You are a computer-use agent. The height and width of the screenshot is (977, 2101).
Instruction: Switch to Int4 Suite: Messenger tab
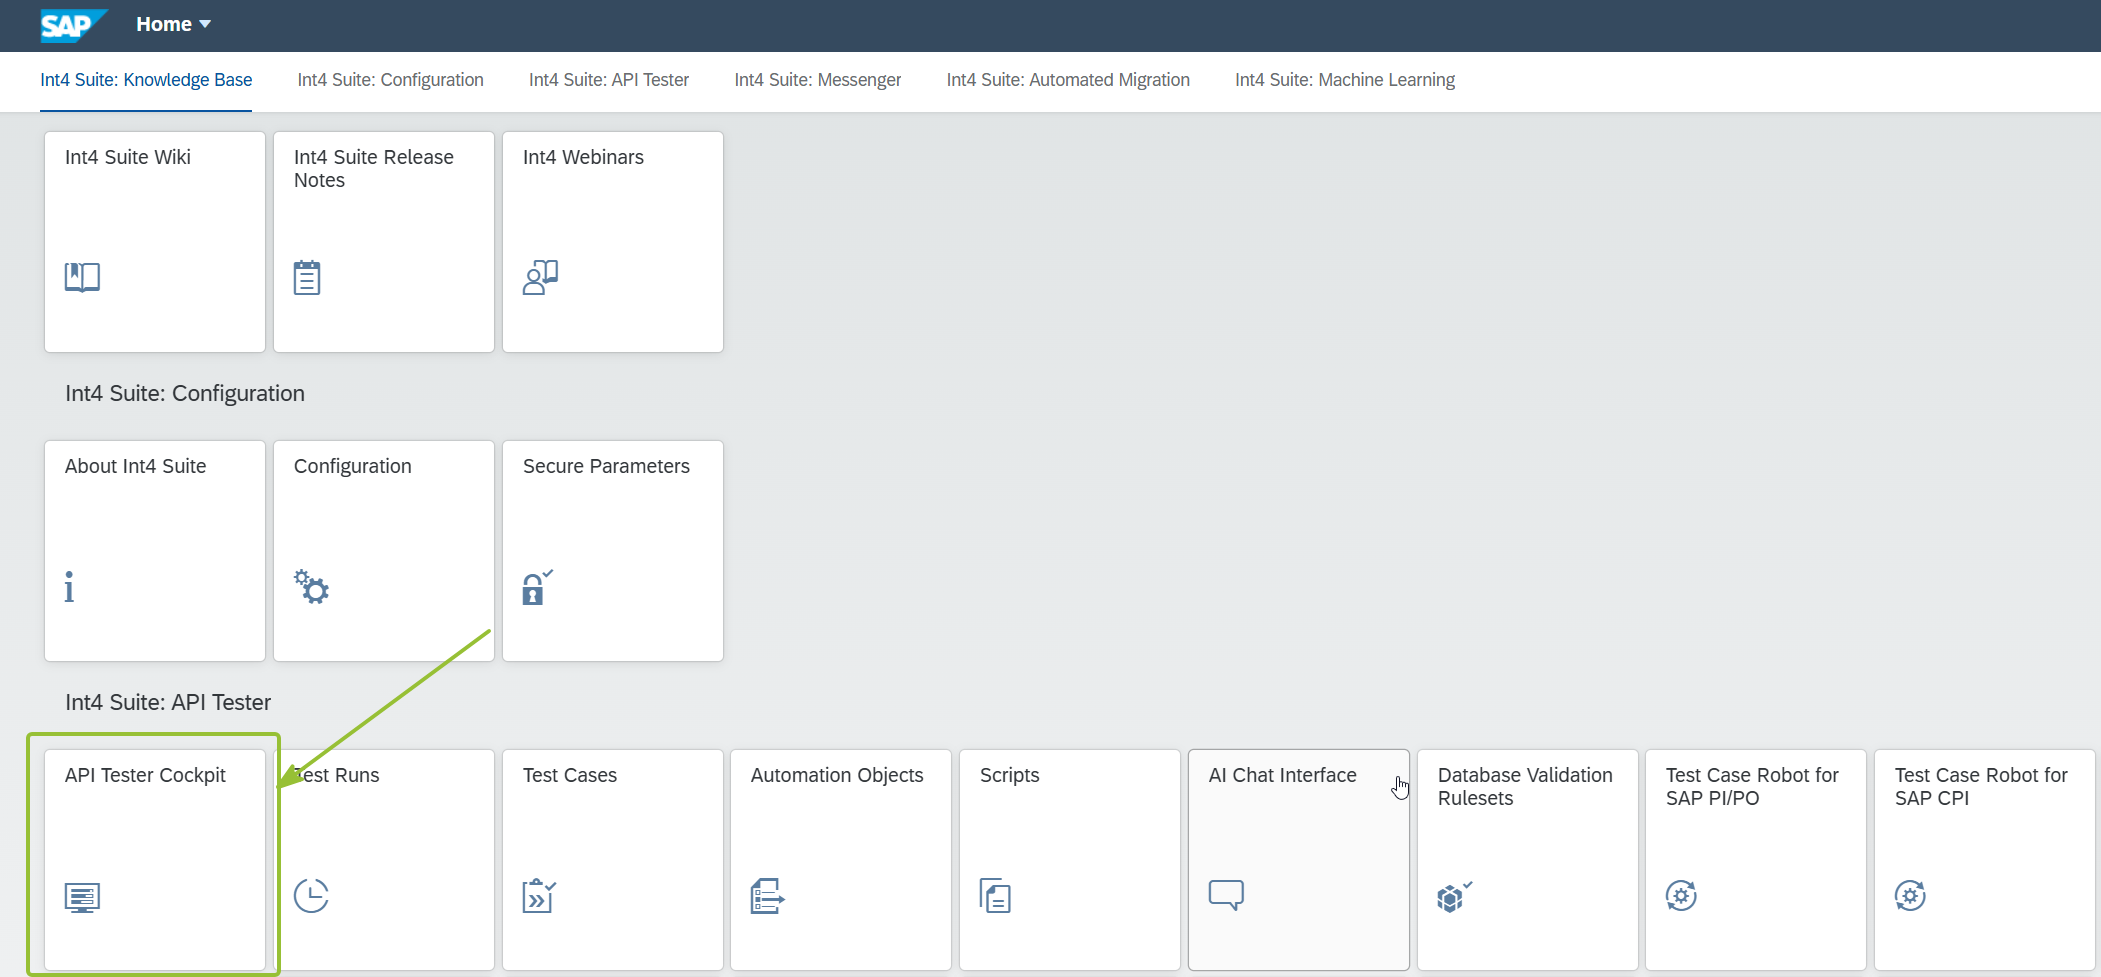(818, 80)
